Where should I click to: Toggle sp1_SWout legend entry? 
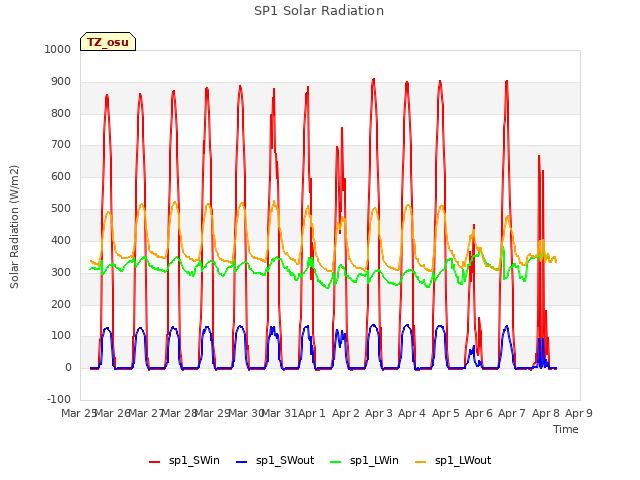[x=276, y=461]
